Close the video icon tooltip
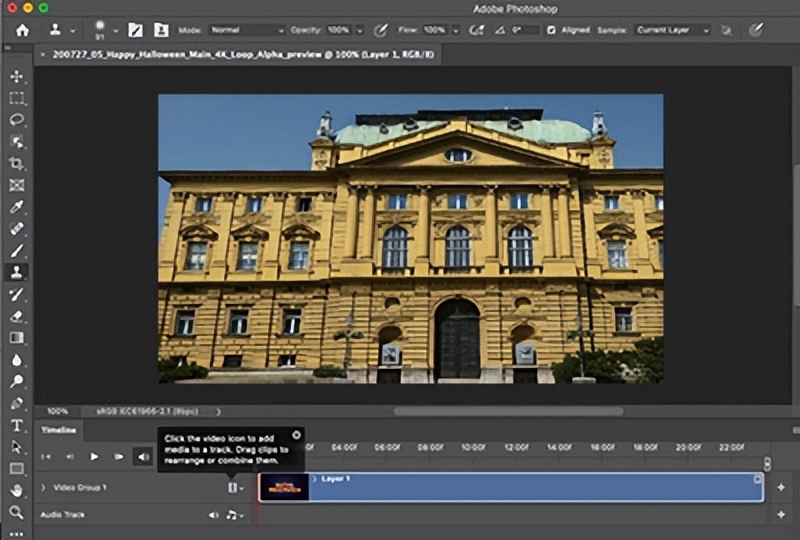This screenshot has height=540, width=800. click(297, 435)
